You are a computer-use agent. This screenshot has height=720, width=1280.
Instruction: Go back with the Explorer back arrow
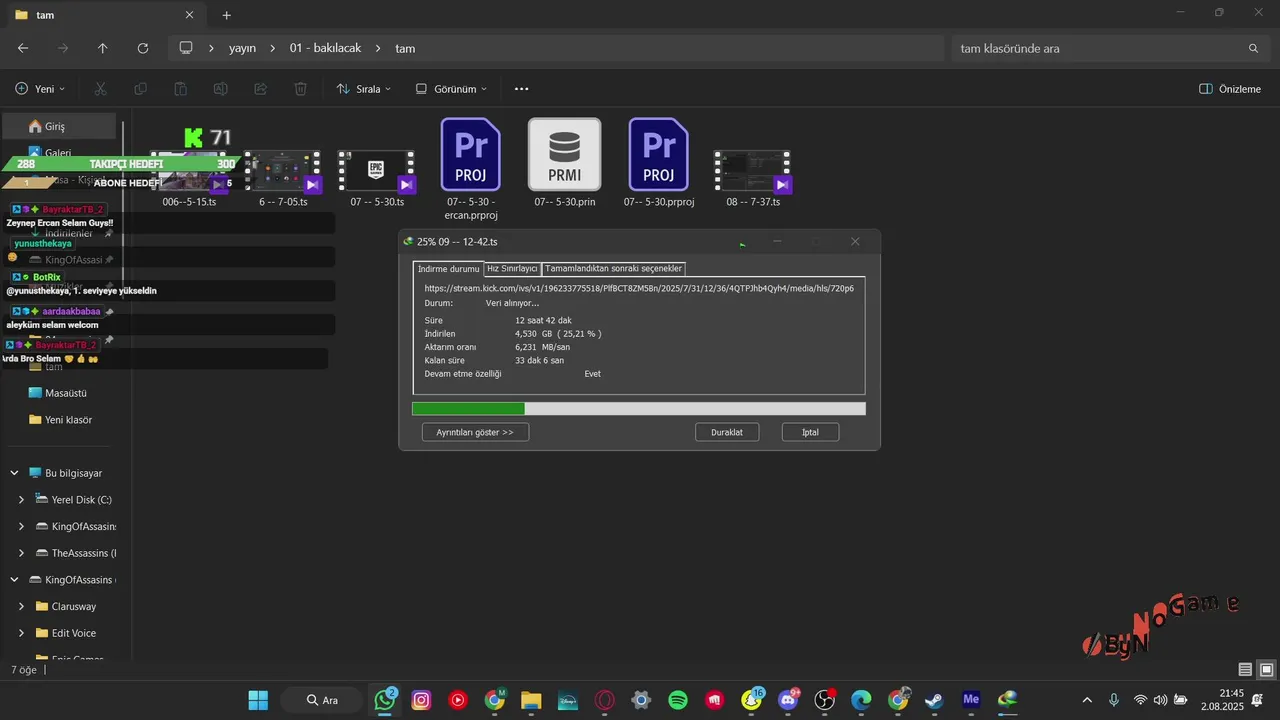(x=23, y=48)
